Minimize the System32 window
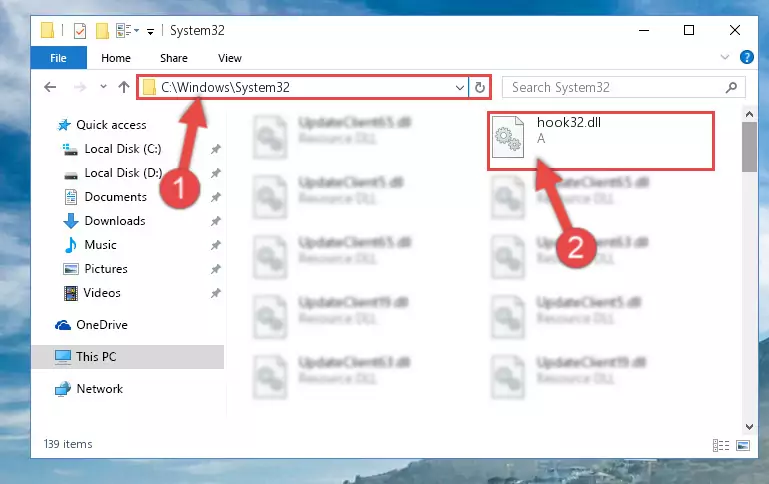769x484 pixels. [x=644, y=30]
